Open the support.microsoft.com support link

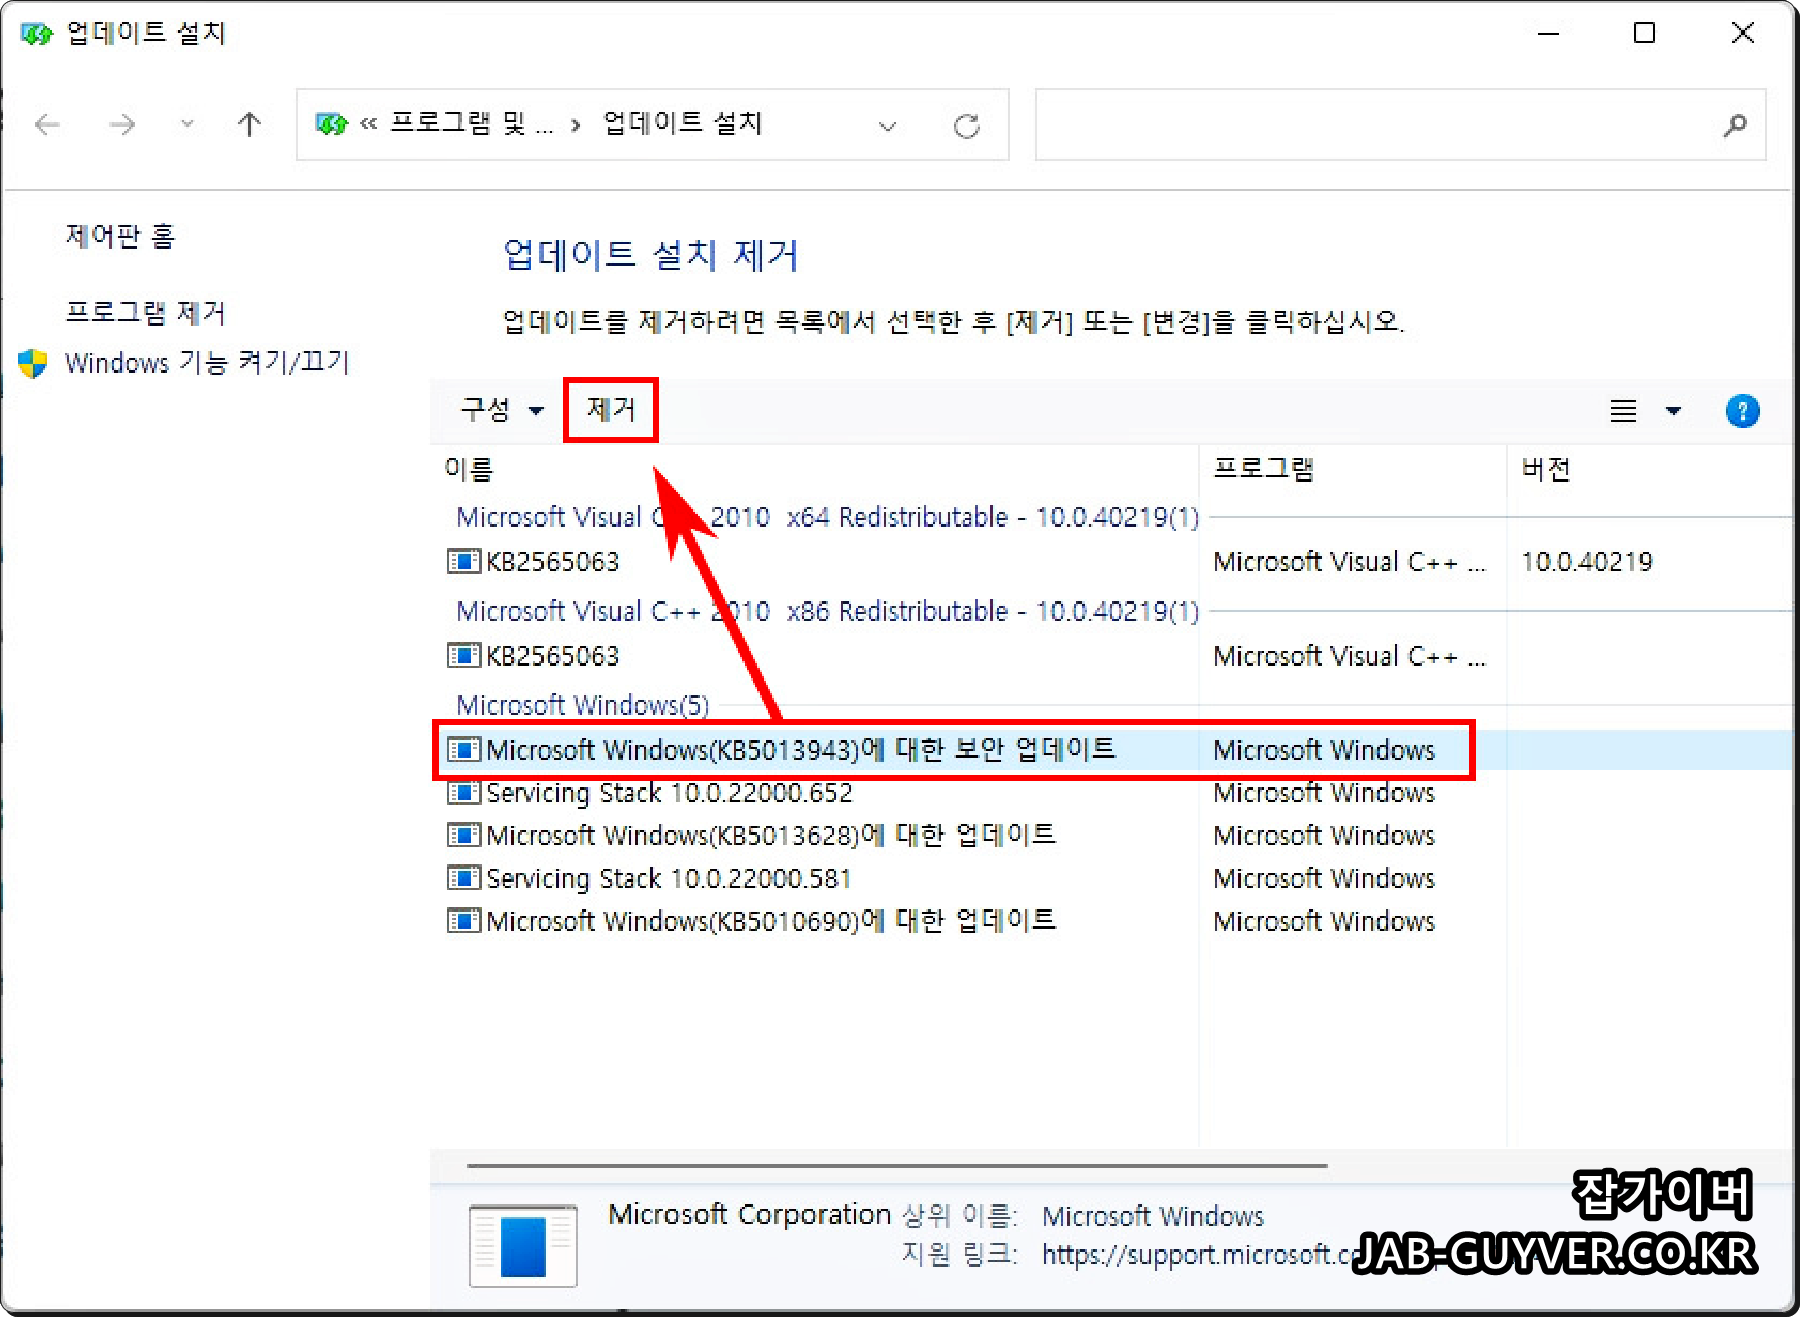pyautogui.click(x=1200, y=1254)
